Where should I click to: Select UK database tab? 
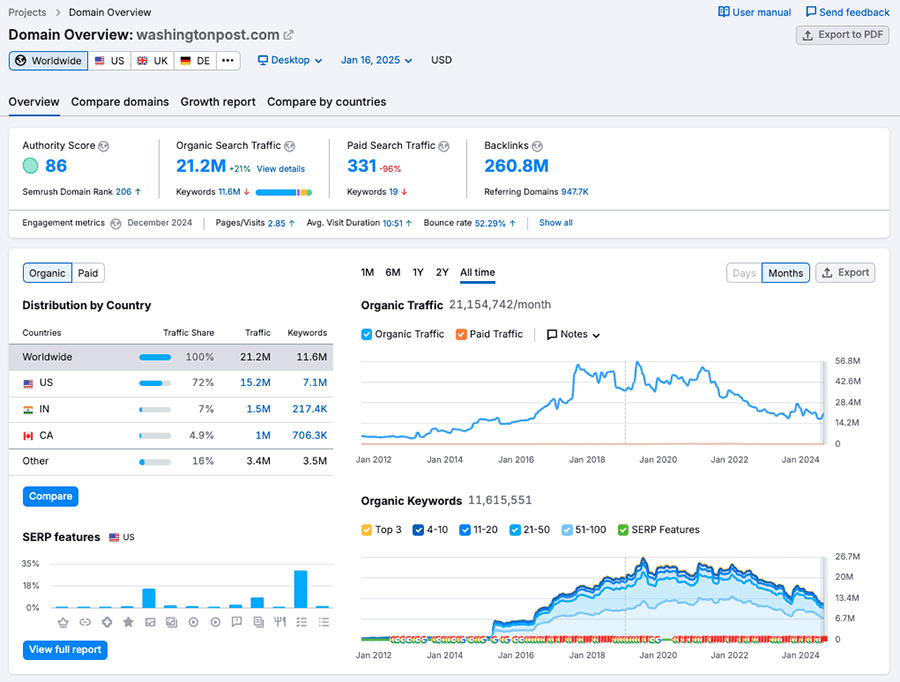point(152,61)
